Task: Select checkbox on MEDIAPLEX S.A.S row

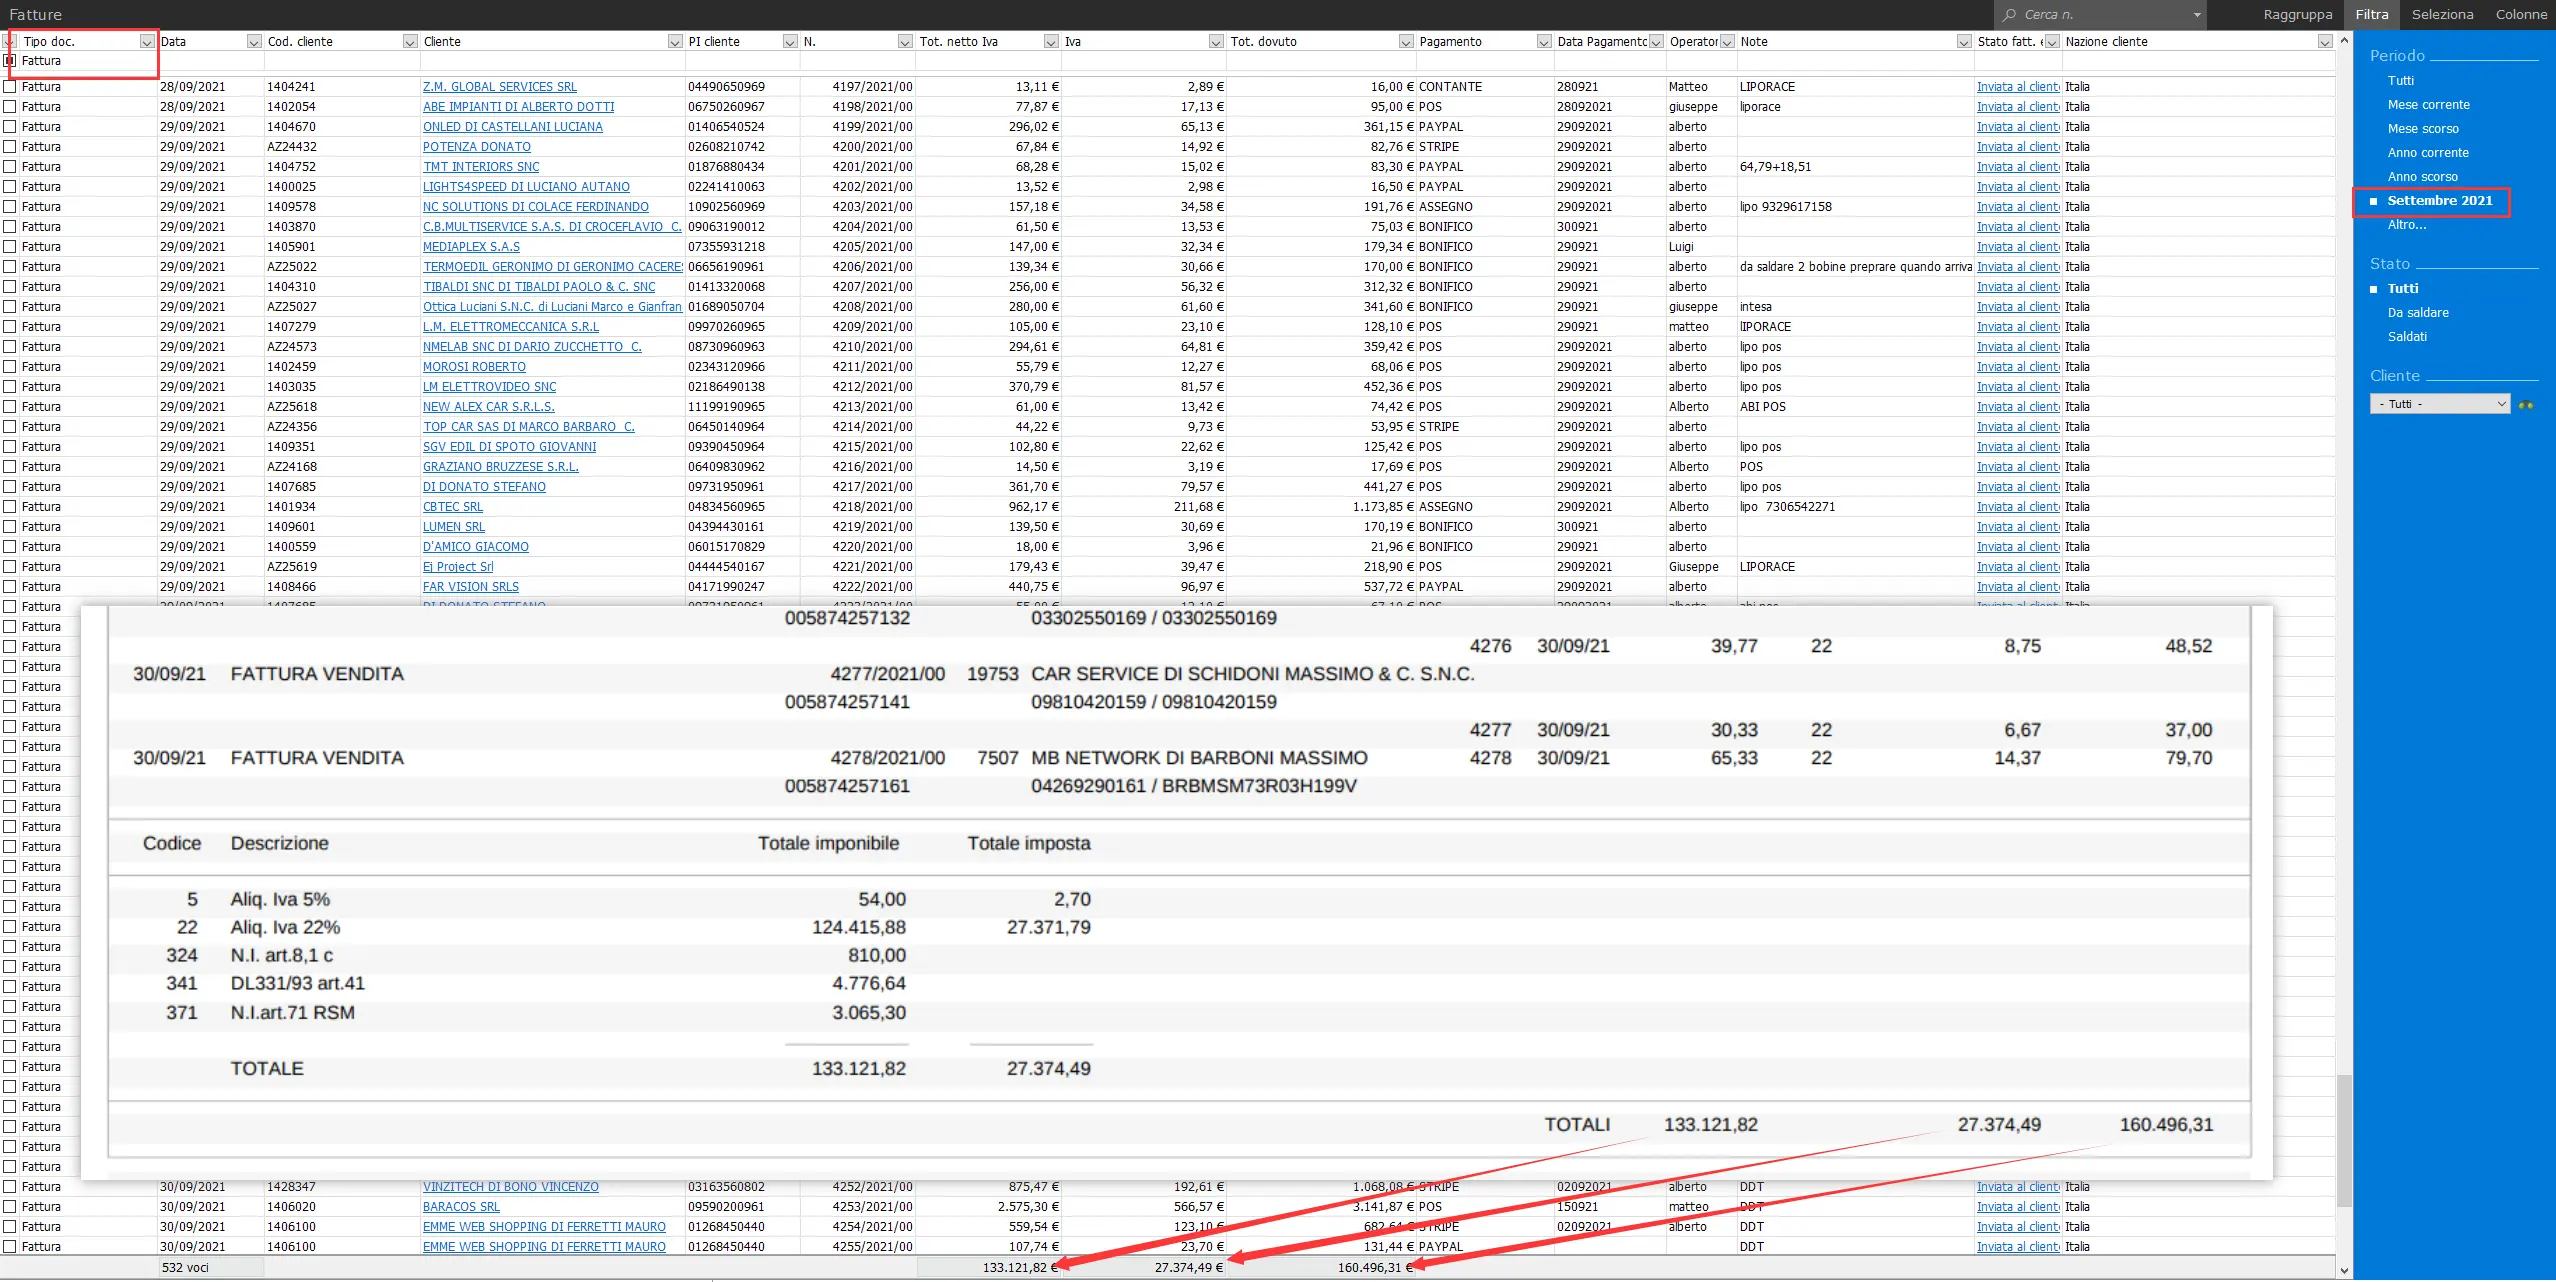Action: pos(10,247)
